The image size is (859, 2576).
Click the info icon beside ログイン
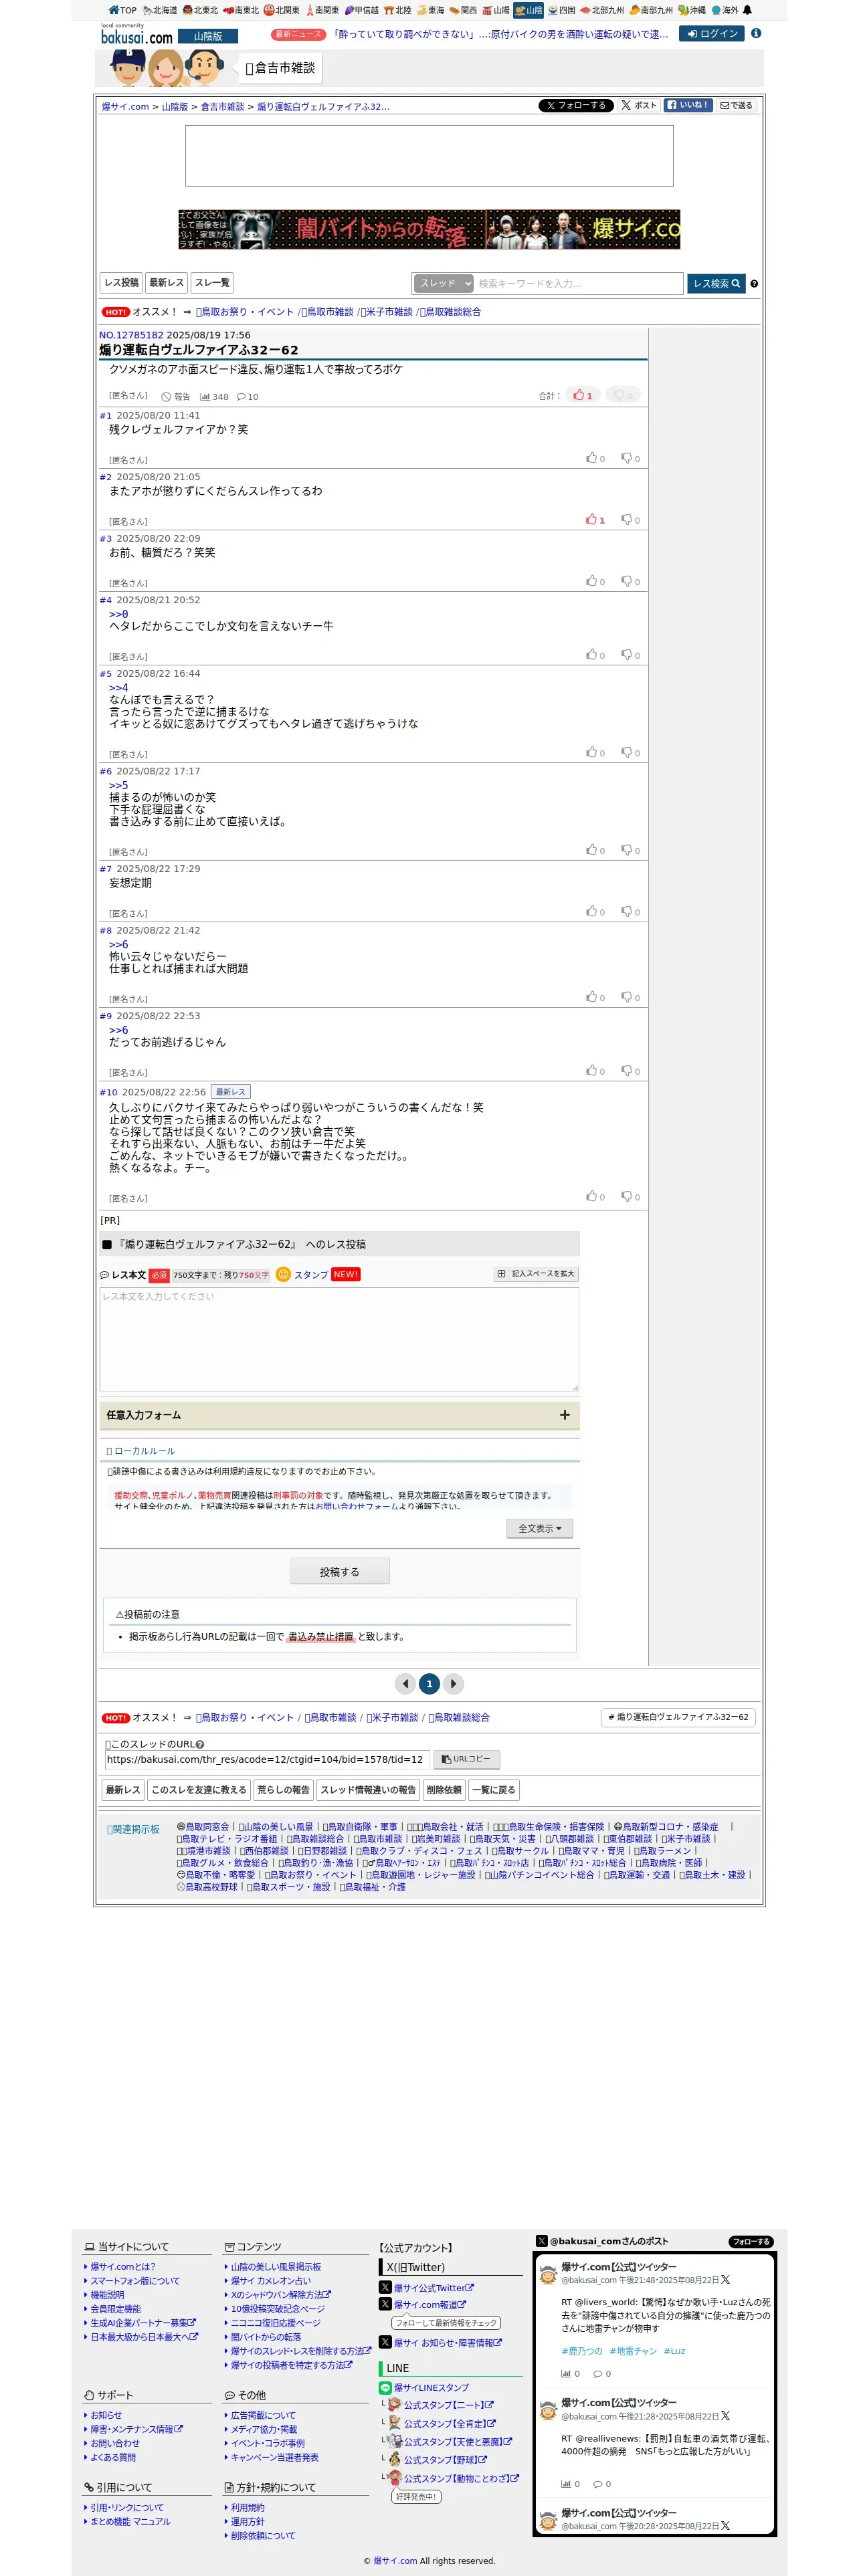(x=756, y=33)
